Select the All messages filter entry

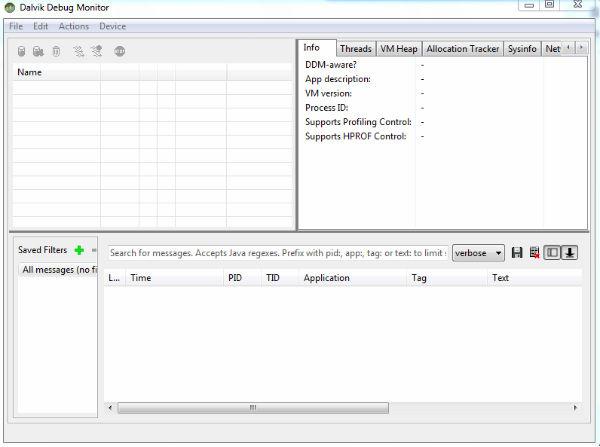(x=57, y=270)
